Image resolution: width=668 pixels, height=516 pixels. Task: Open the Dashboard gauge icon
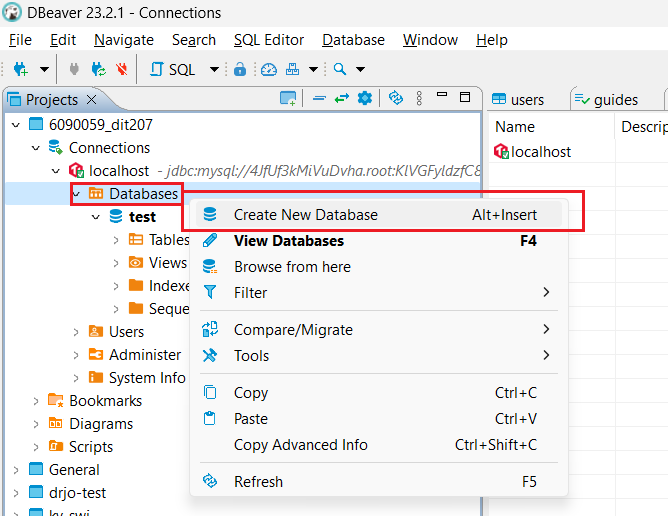(269, 69)
